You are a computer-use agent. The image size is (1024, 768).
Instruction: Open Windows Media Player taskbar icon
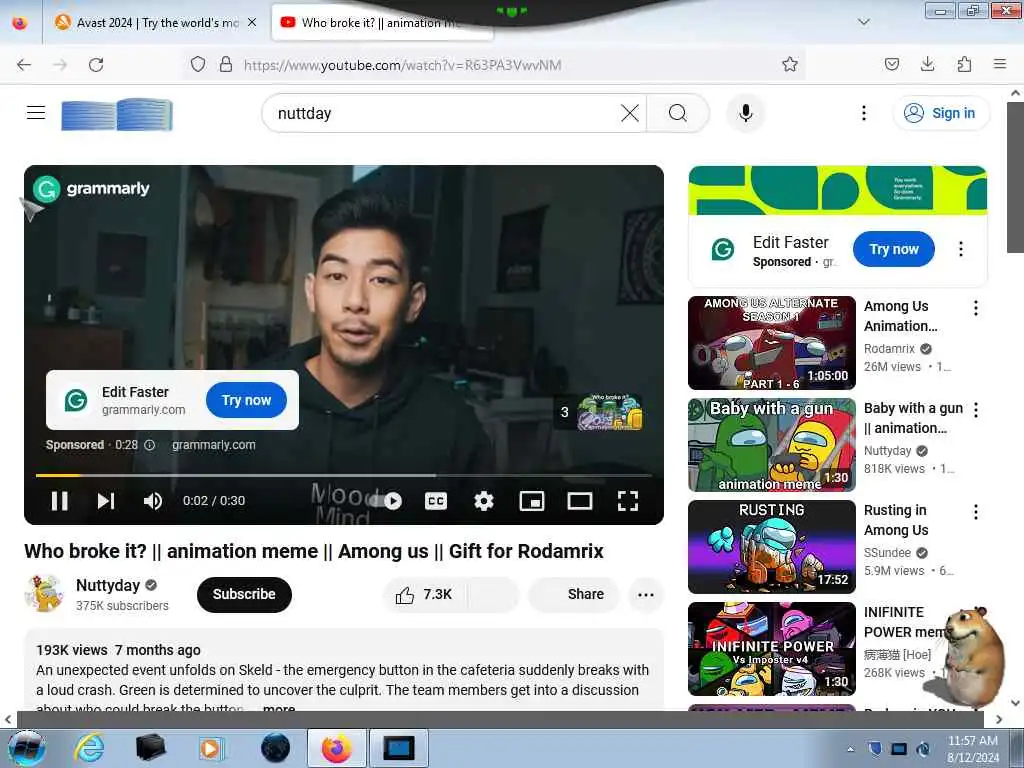coord(210,748)
